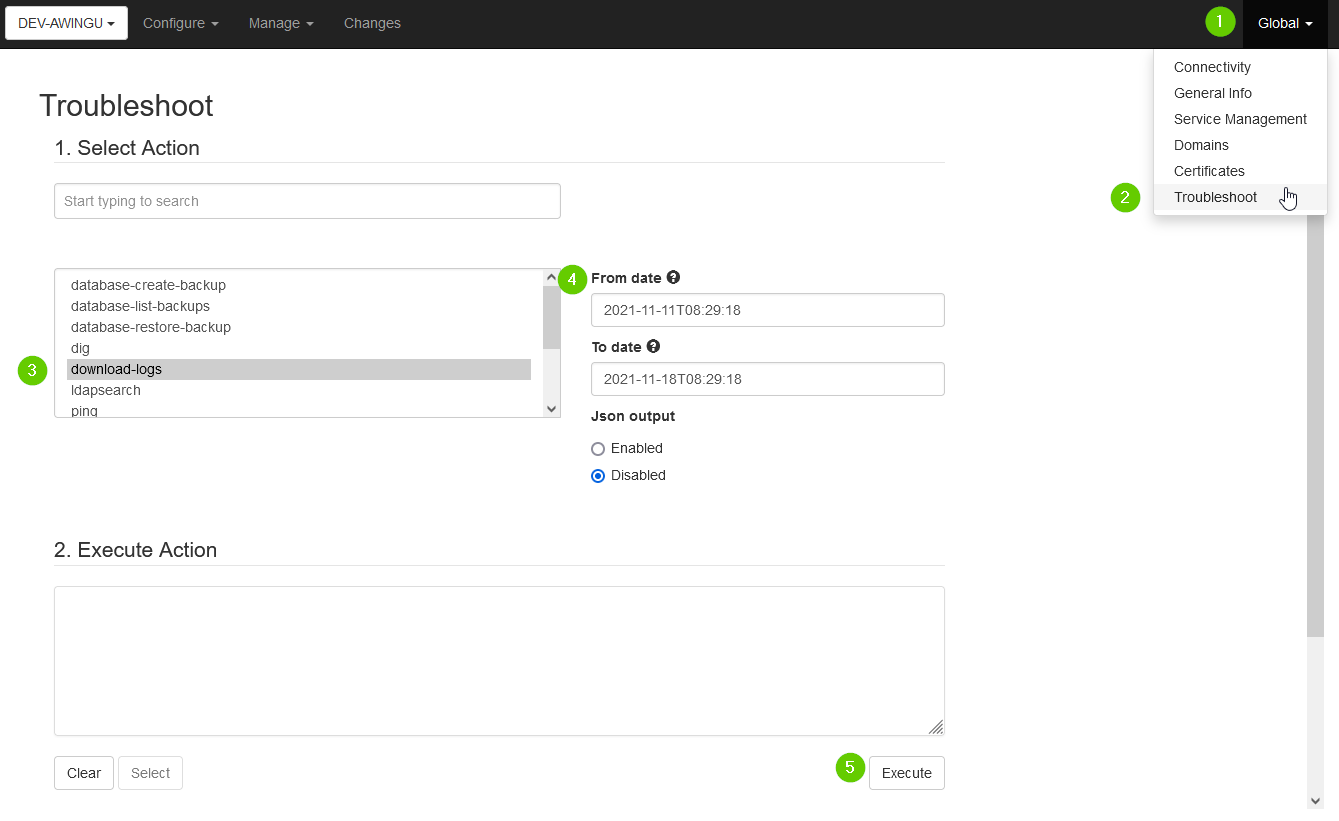Open the Changes page
1339x821 pixels.
pyautogui.click(x=372, y=23)
